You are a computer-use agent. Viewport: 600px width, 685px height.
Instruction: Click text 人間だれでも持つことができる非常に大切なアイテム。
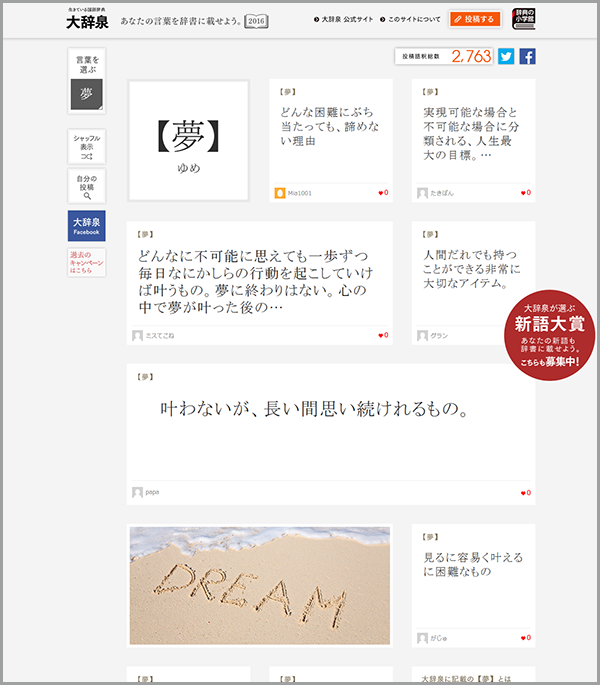(472, 269)
